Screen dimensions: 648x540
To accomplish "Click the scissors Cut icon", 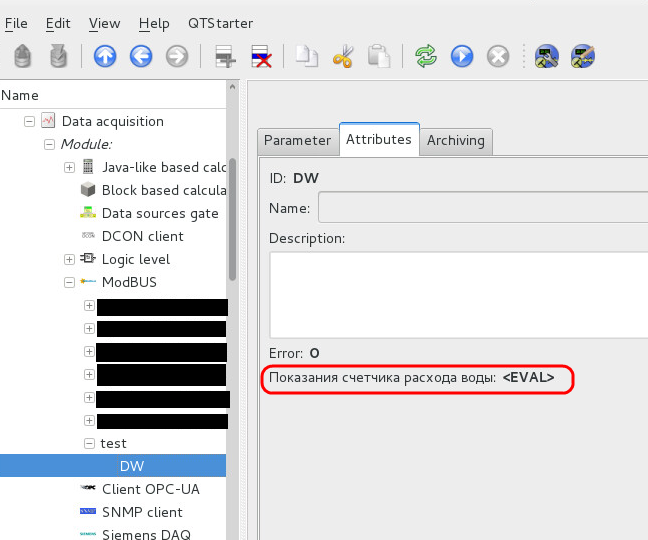I will 343,56.
